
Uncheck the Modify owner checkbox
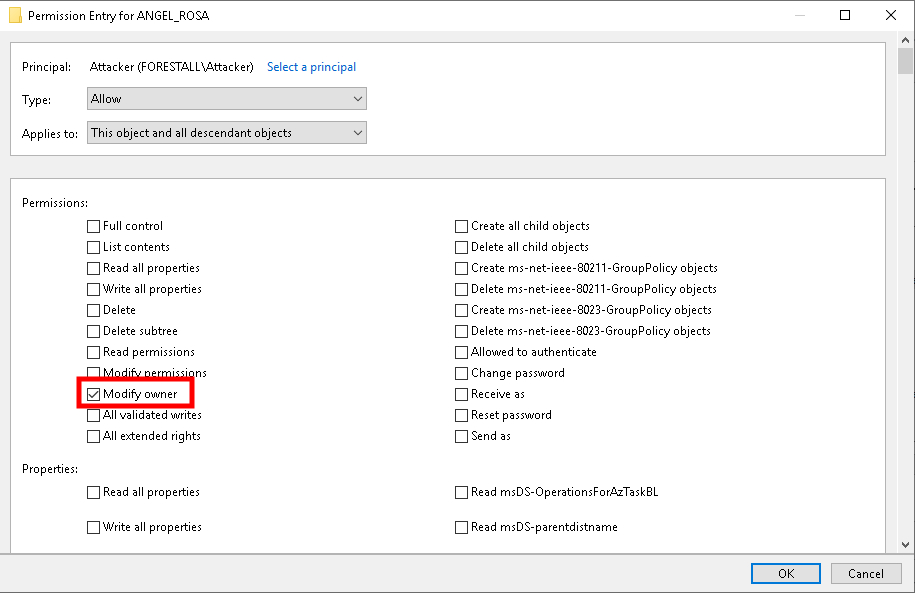(x=94, y=394)
